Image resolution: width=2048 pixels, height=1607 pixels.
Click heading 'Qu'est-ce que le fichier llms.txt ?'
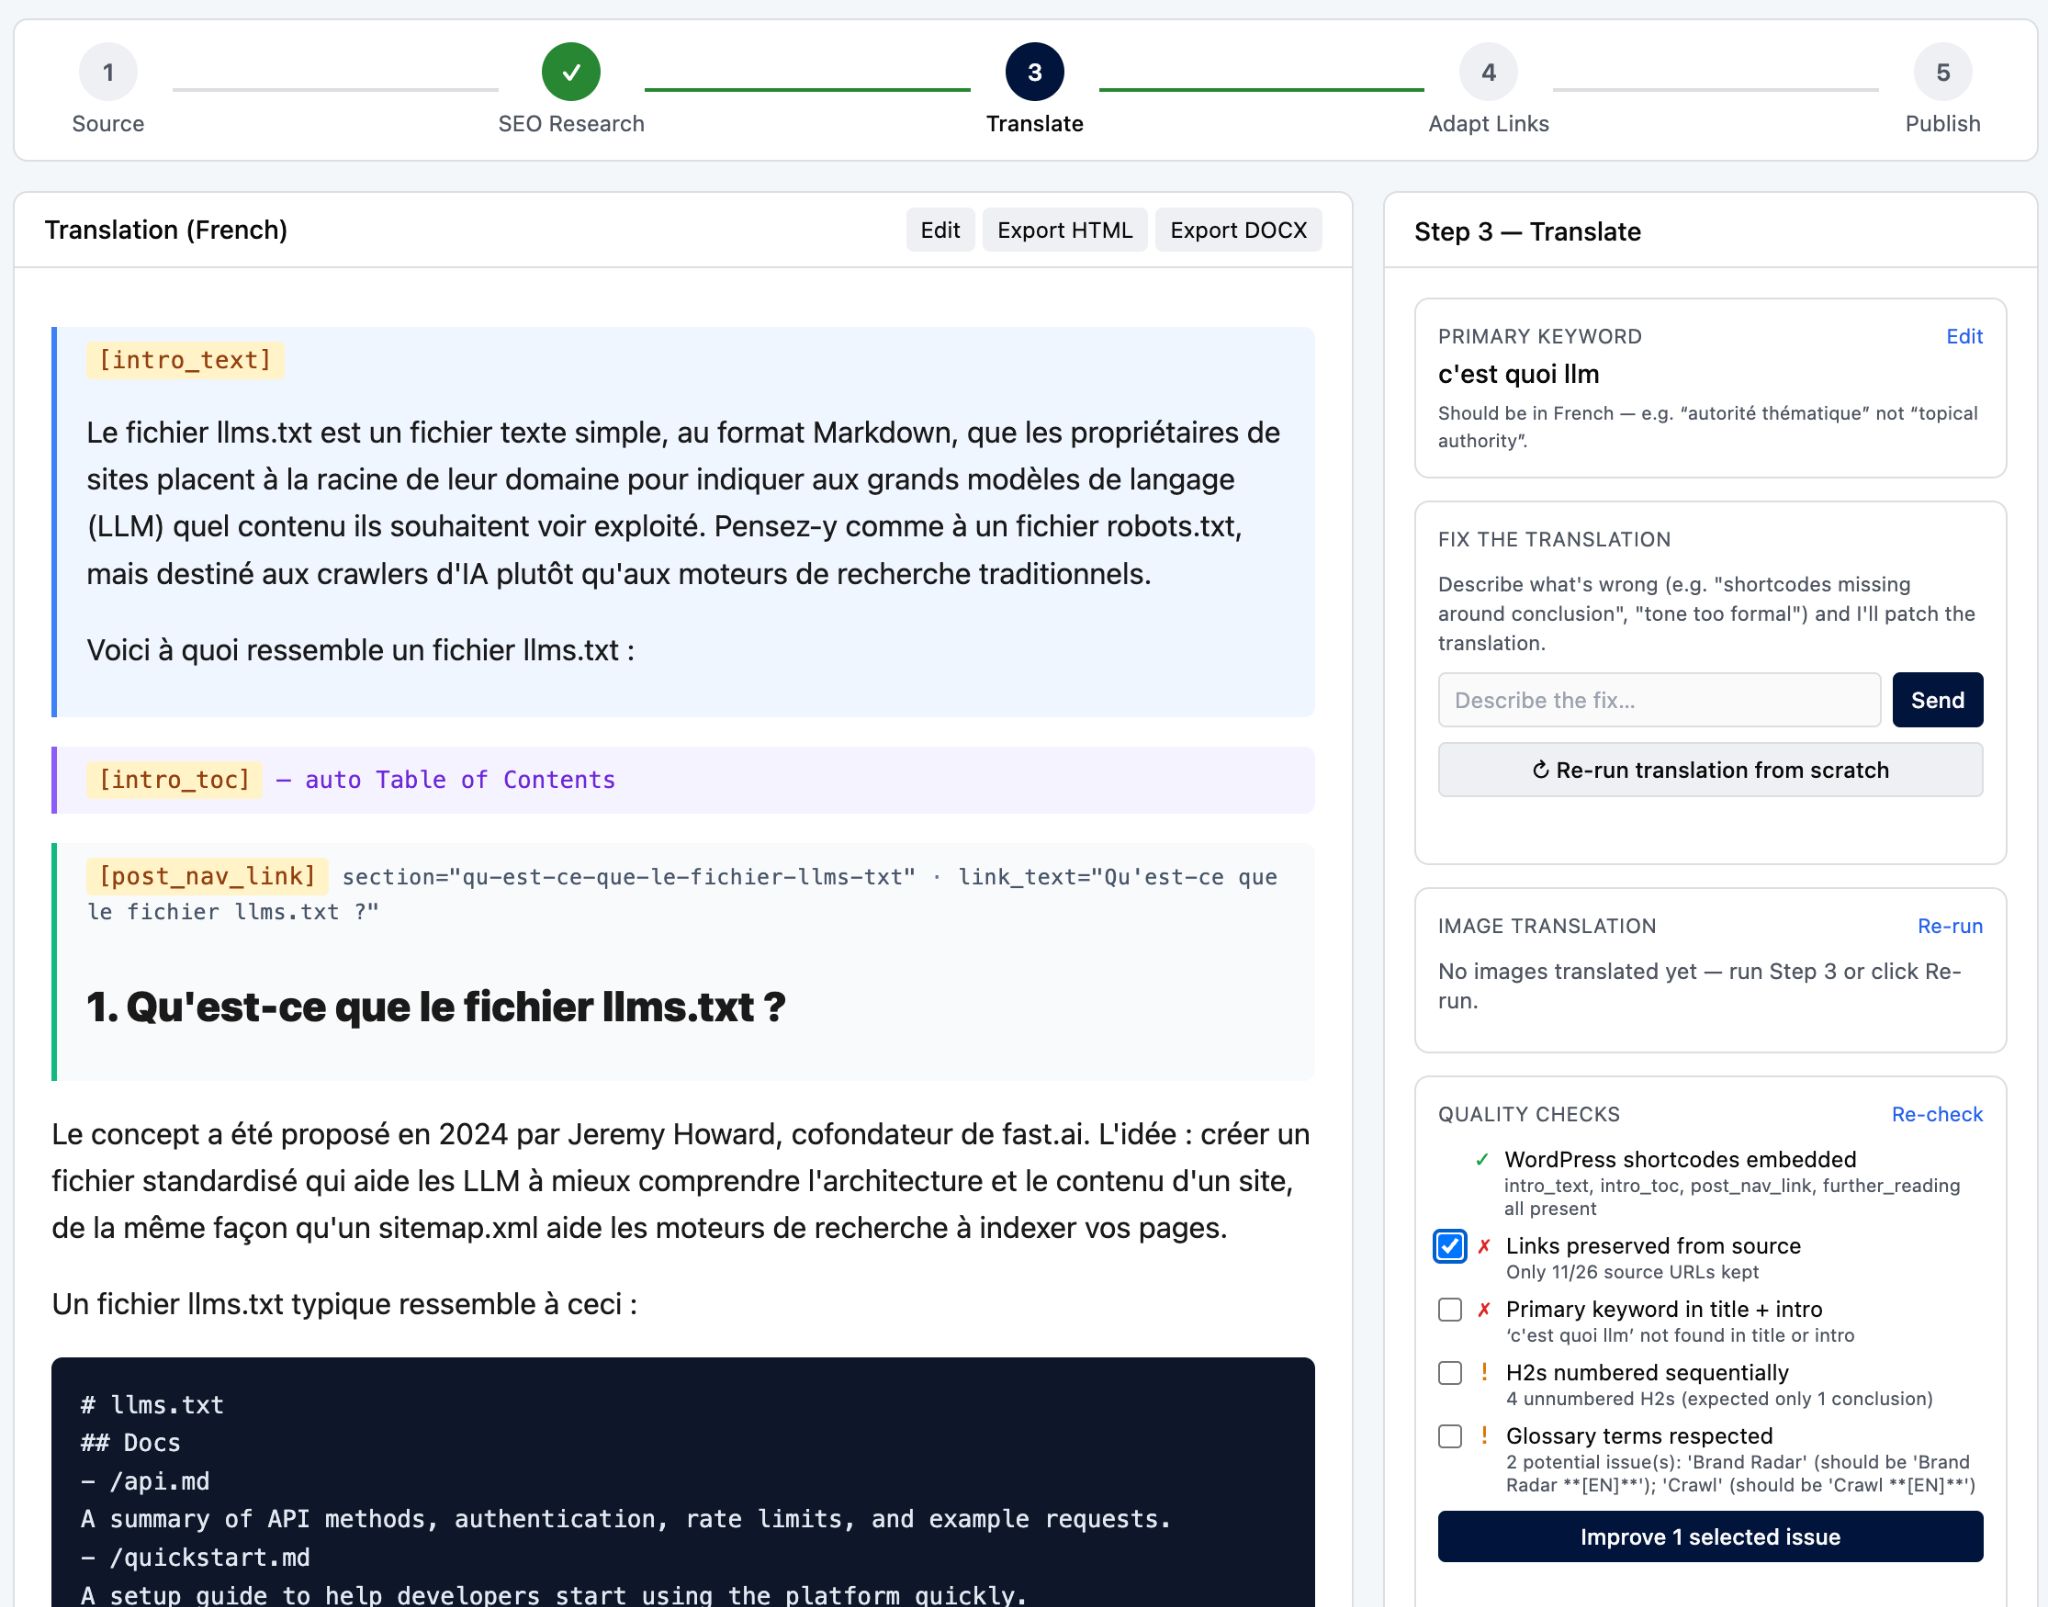coord(436,1007)
